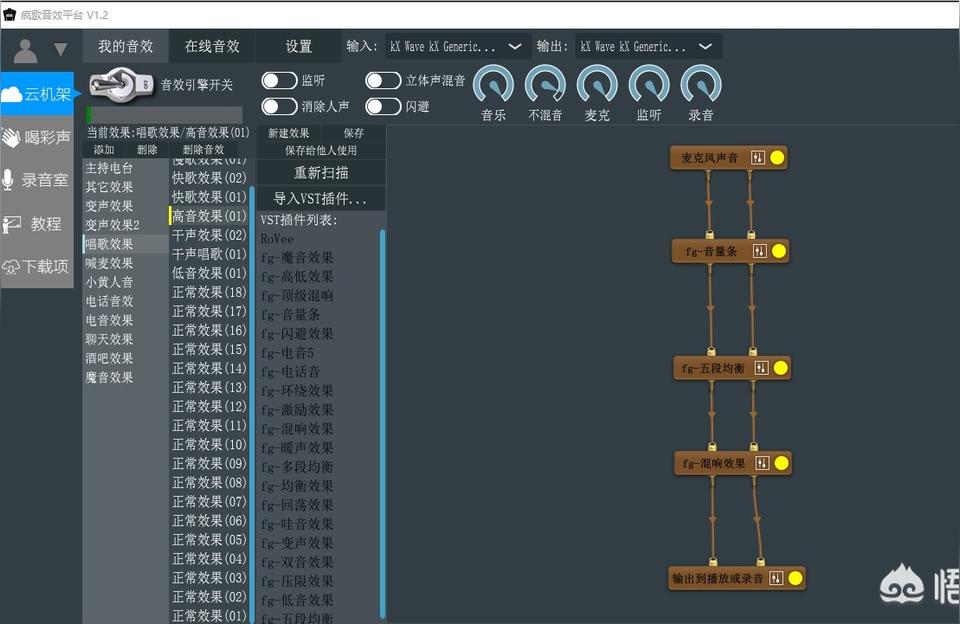Viewport: 960px width, 624px height.
Task: Click the user profile avatar icon
Action: coord(25,49)
